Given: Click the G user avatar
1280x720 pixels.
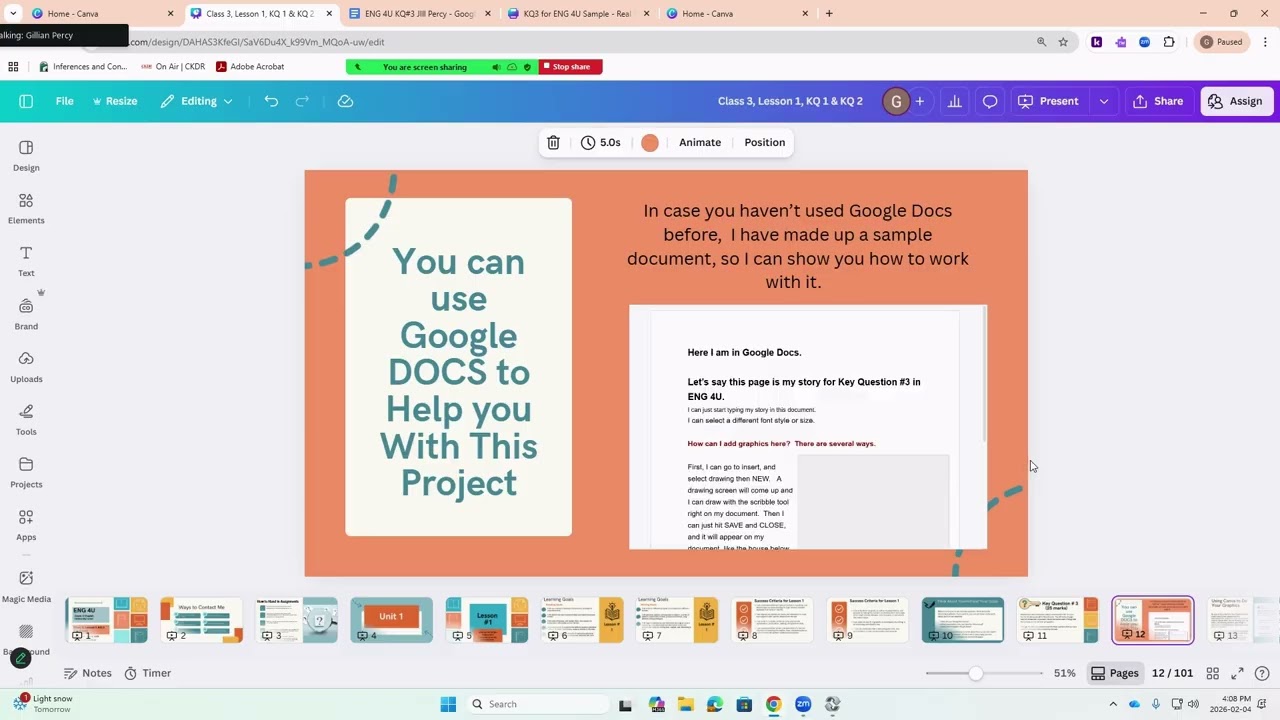Looking at the screenshot, I should click(896, 101).
